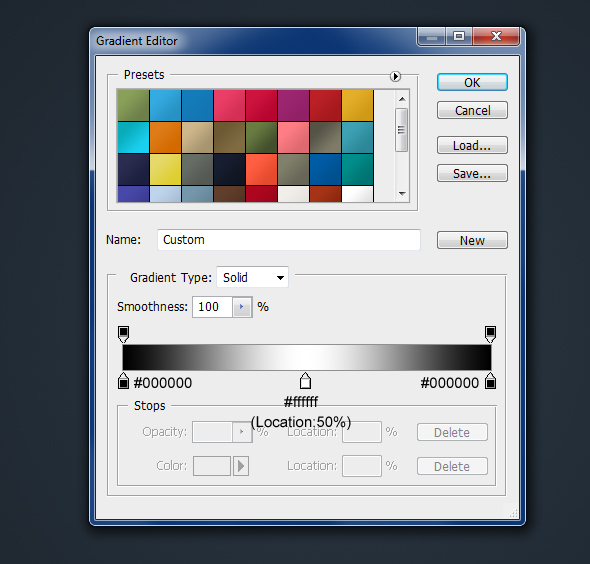Click the Color swatch box in Stops
The width and height of the screenshot is (590, 564).
[212, 466]
